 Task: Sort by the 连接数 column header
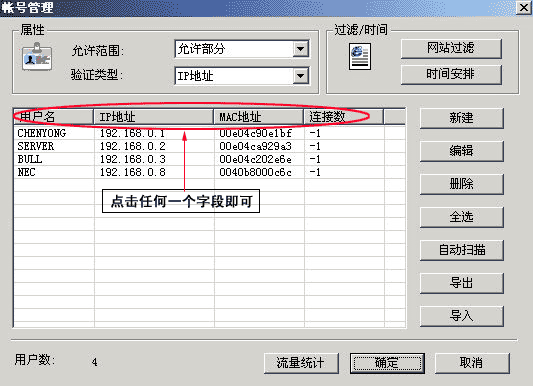343,117
